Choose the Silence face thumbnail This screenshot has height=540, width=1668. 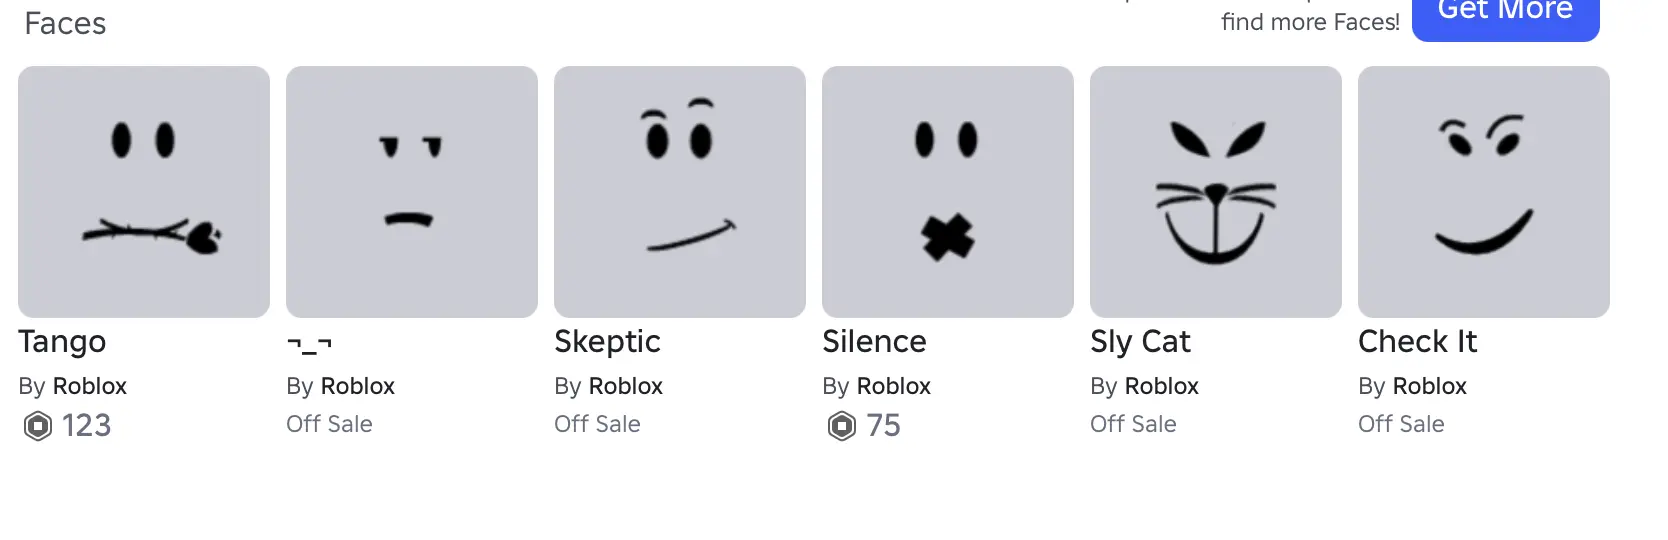948,192
